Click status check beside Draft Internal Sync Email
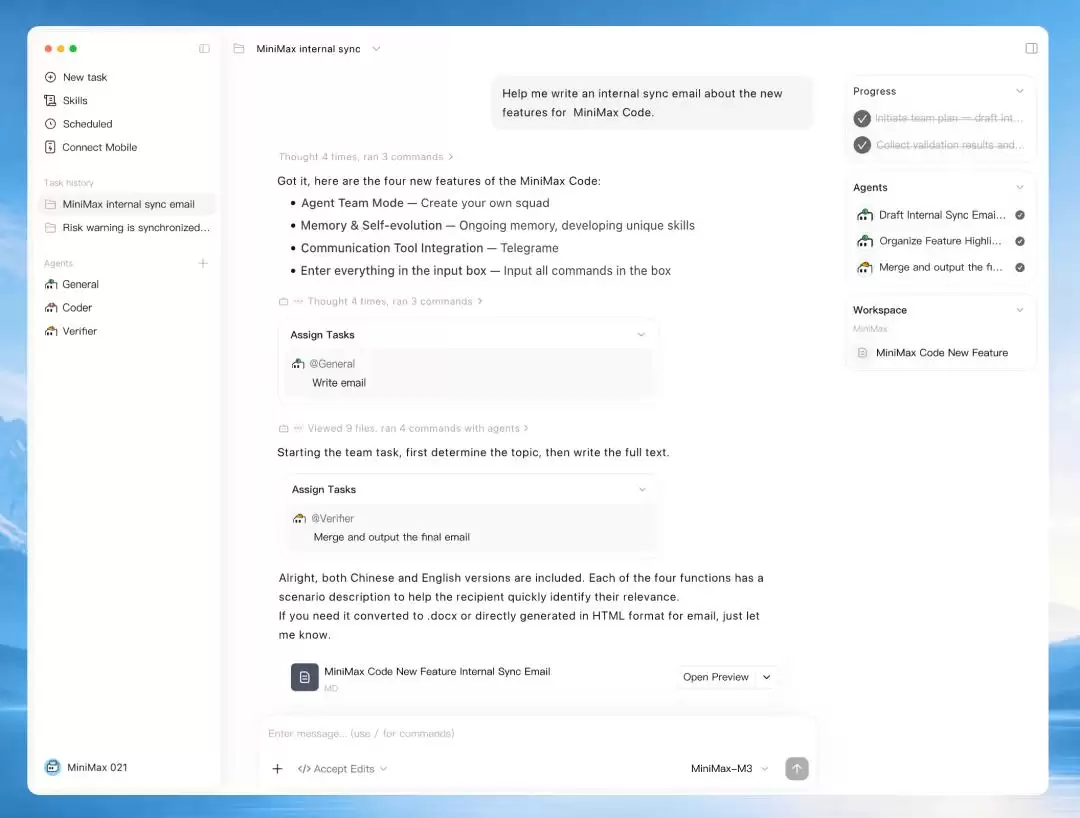1080x818 pixels. 1020,215
